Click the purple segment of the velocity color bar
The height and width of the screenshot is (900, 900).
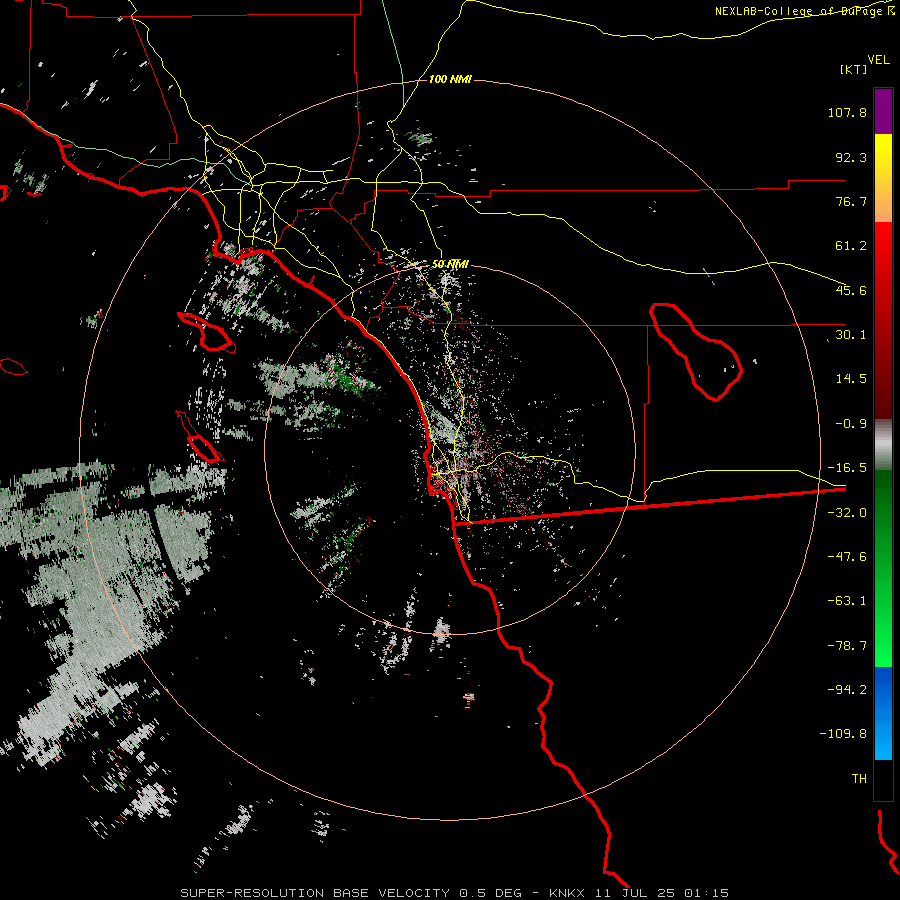pyautogui.click(x=883, y=111)
